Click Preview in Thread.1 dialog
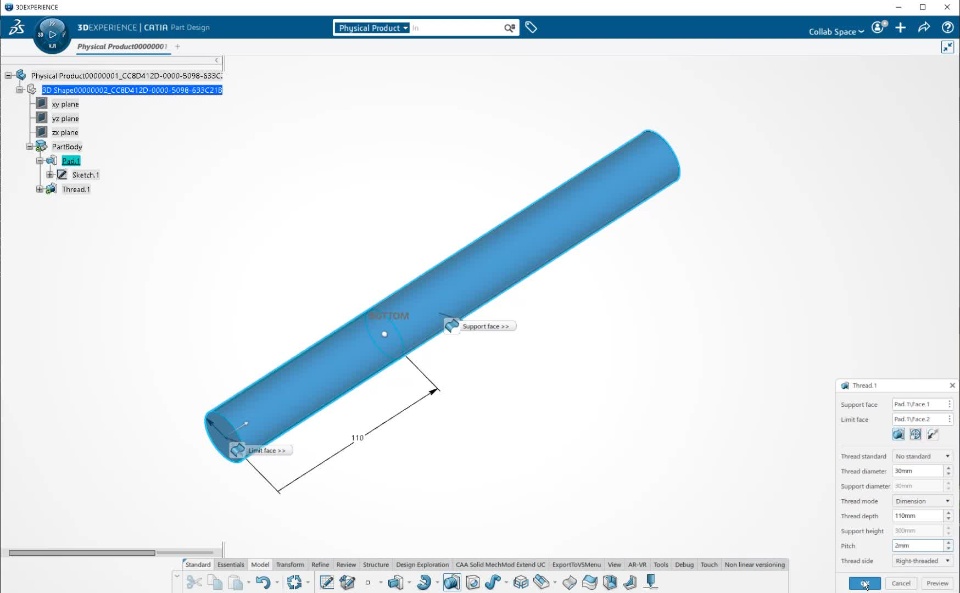This screenshot has width=960, height=593. point(937,583)
